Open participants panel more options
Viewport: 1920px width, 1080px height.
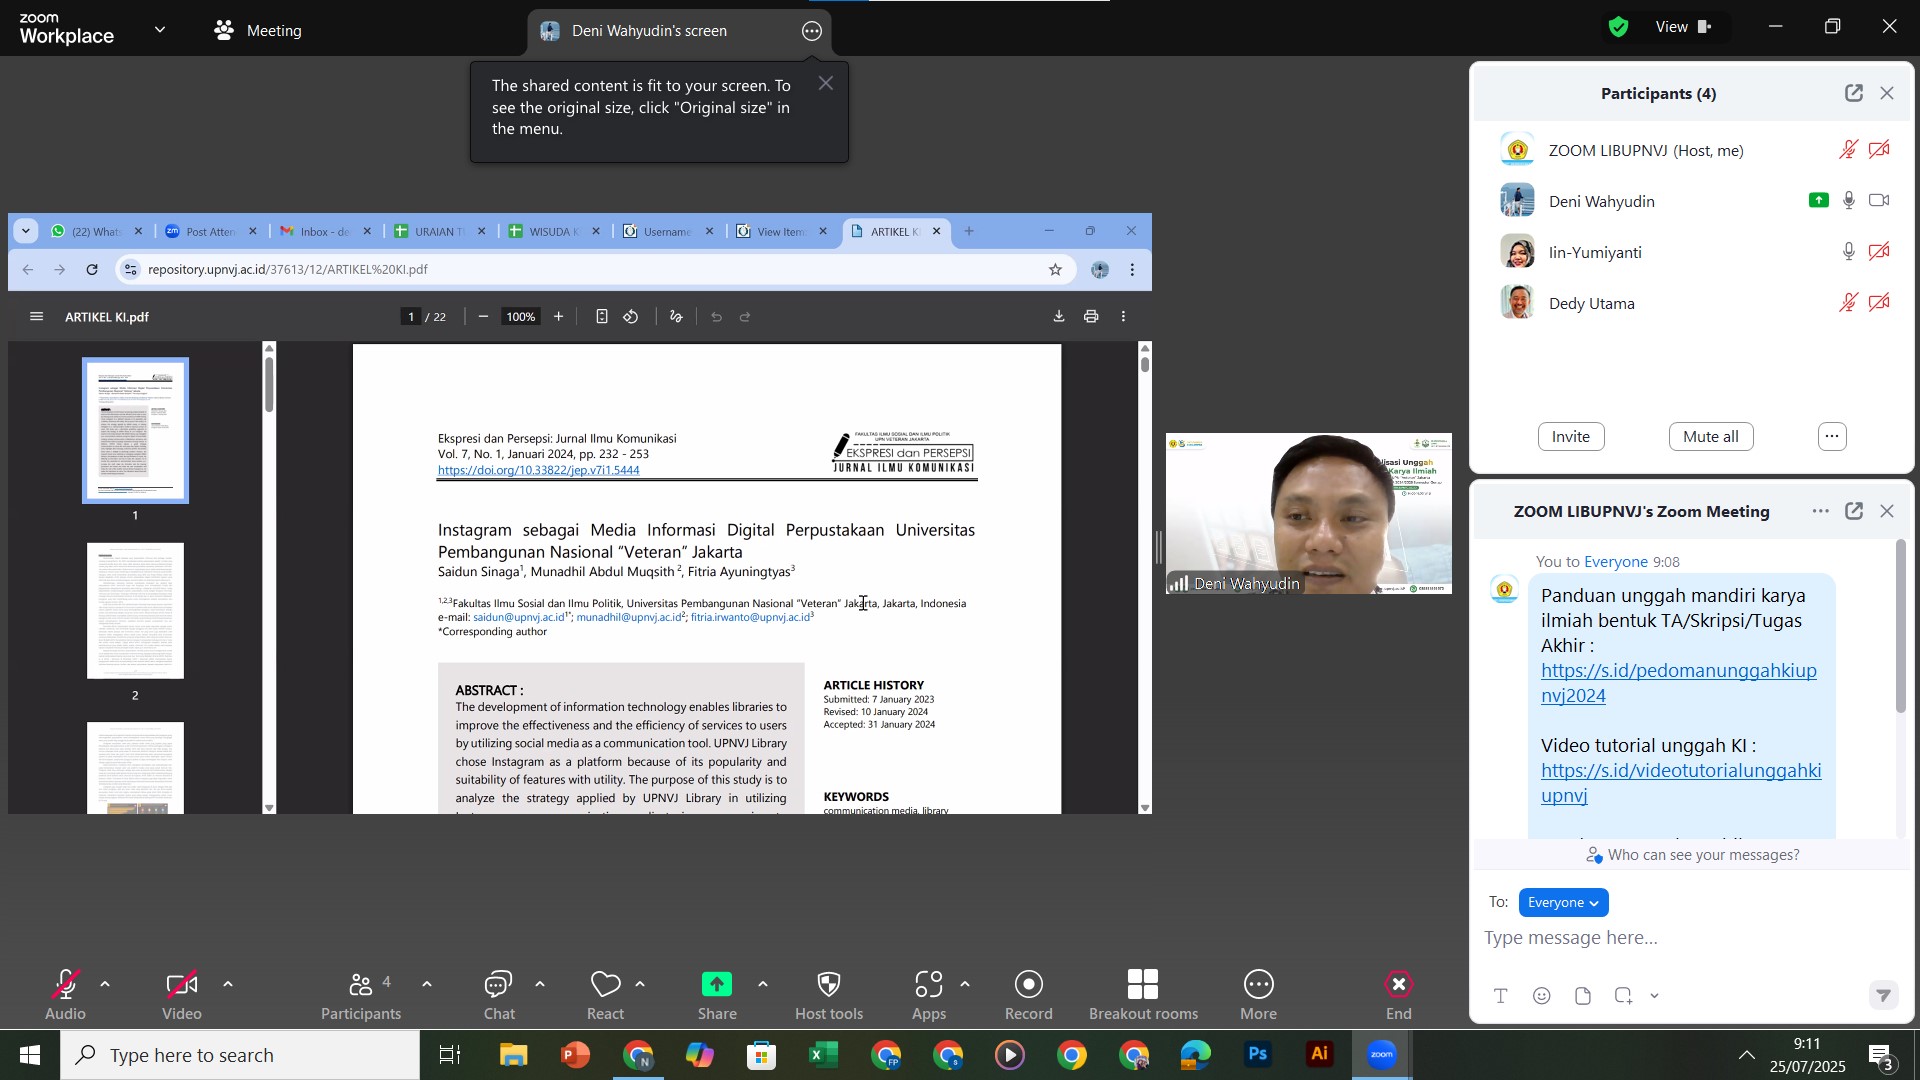1832,437
